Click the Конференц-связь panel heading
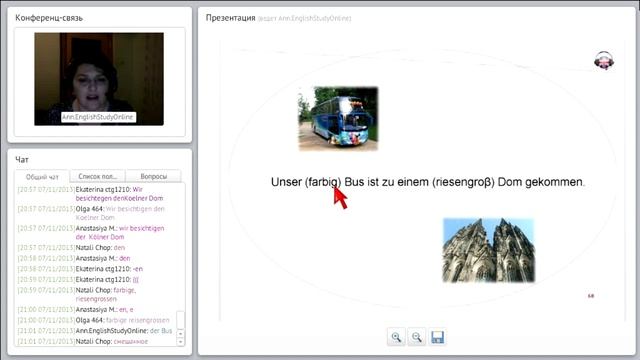The image size is (640, 360). pyautogui.click(x=49, y=18)
